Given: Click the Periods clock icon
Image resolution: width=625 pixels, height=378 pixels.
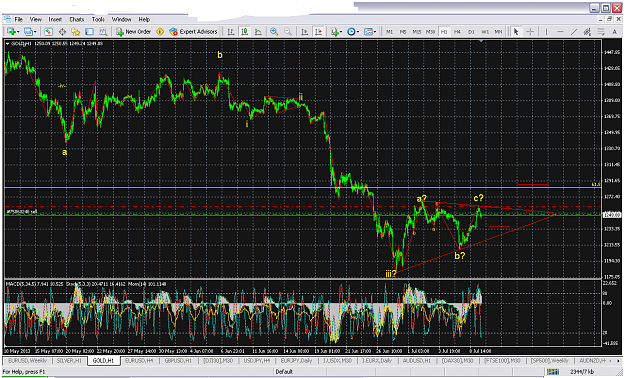Looking at the screenshot, I should tap(351, 32).
